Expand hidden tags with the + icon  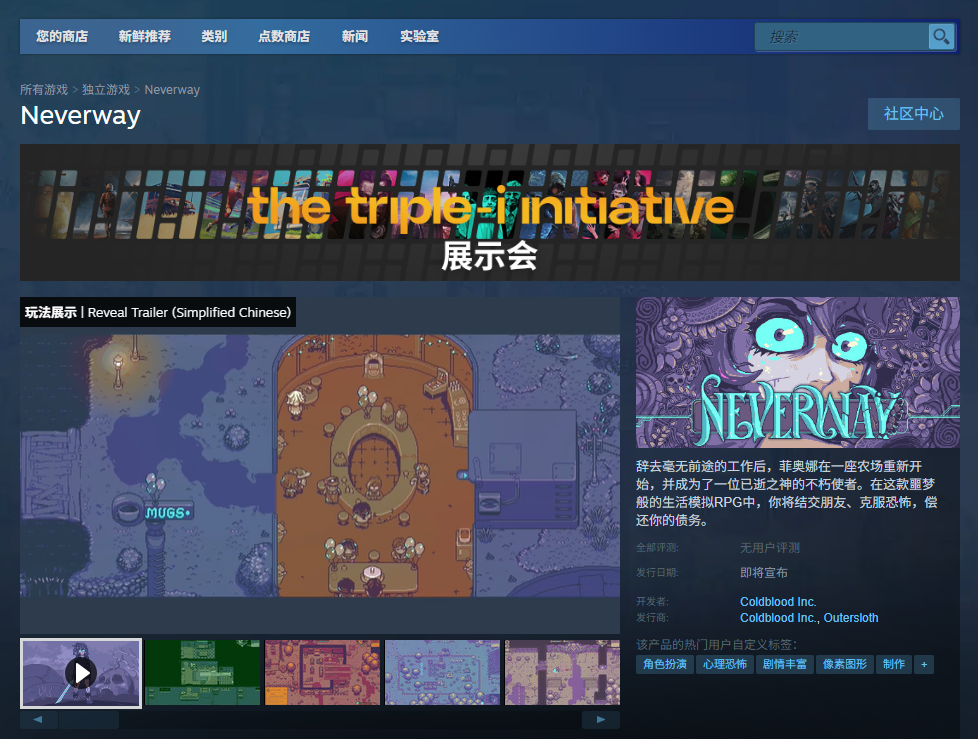(924, 664)
